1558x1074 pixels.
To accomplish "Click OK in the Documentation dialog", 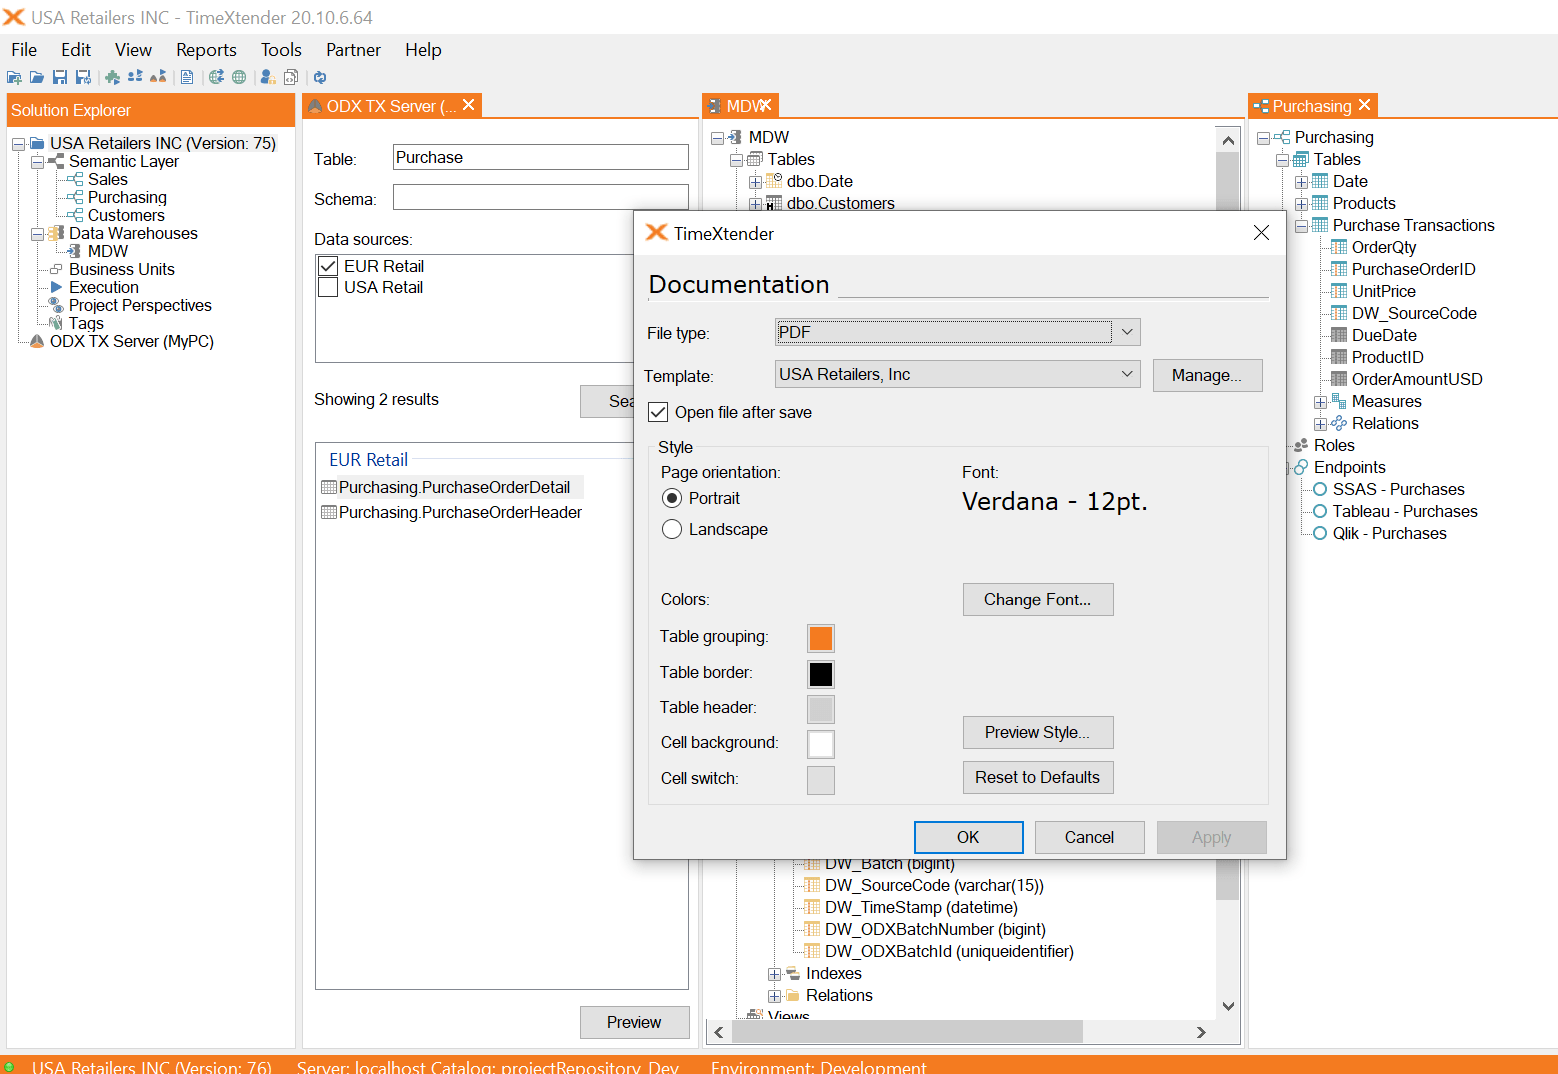I will click(968, 837).
